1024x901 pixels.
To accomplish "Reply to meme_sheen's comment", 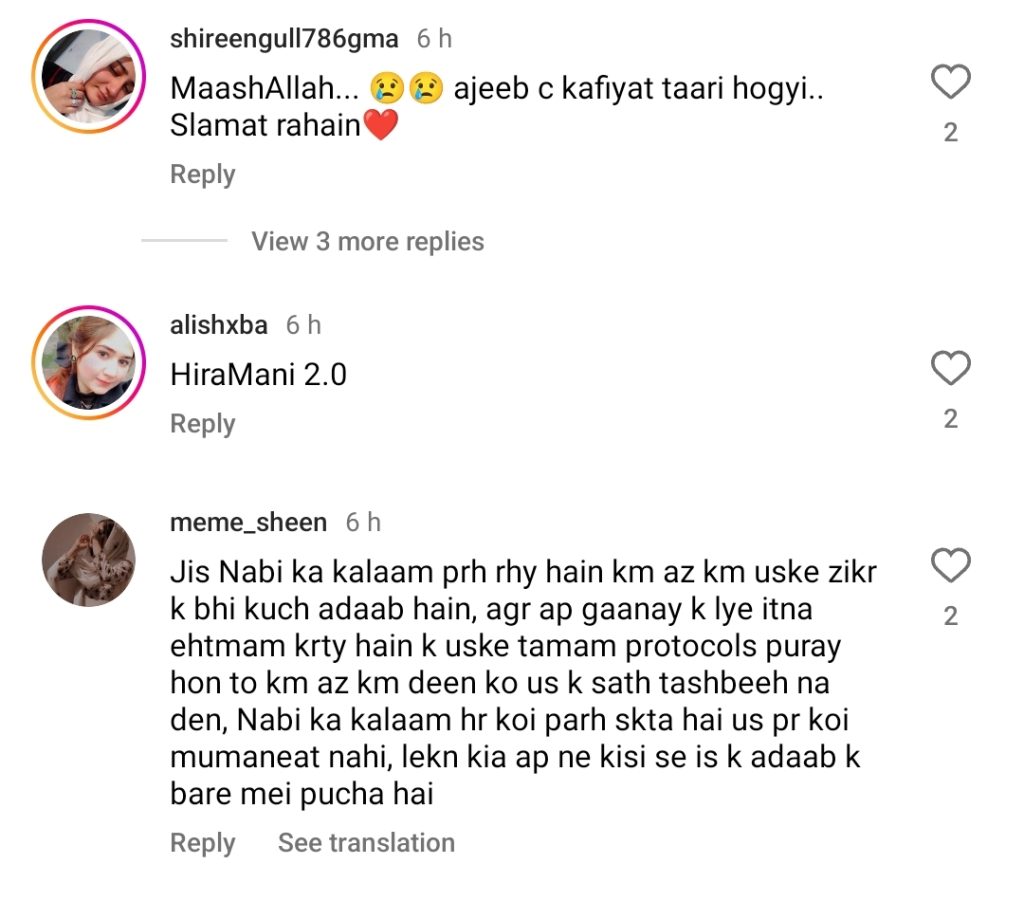I will pos(202,843).
